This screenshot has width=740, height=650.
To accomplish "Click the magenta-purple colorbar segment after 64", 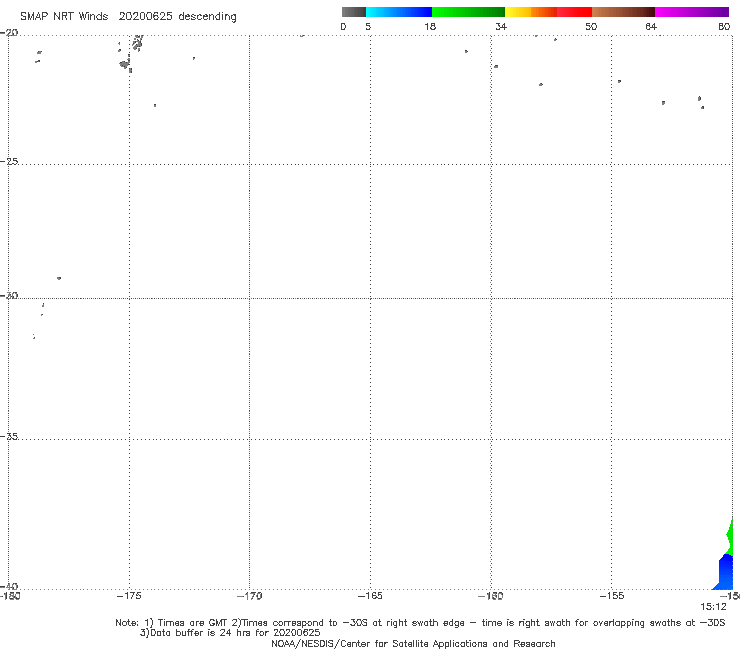I will pyautogui.click(x=692, y=12).
